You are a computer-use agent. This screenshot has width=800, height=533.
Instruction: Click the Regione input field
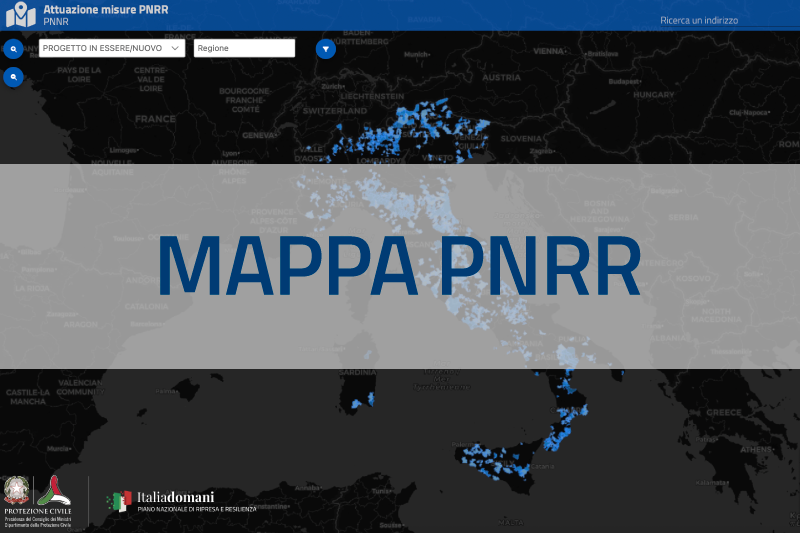coord(244,48)
